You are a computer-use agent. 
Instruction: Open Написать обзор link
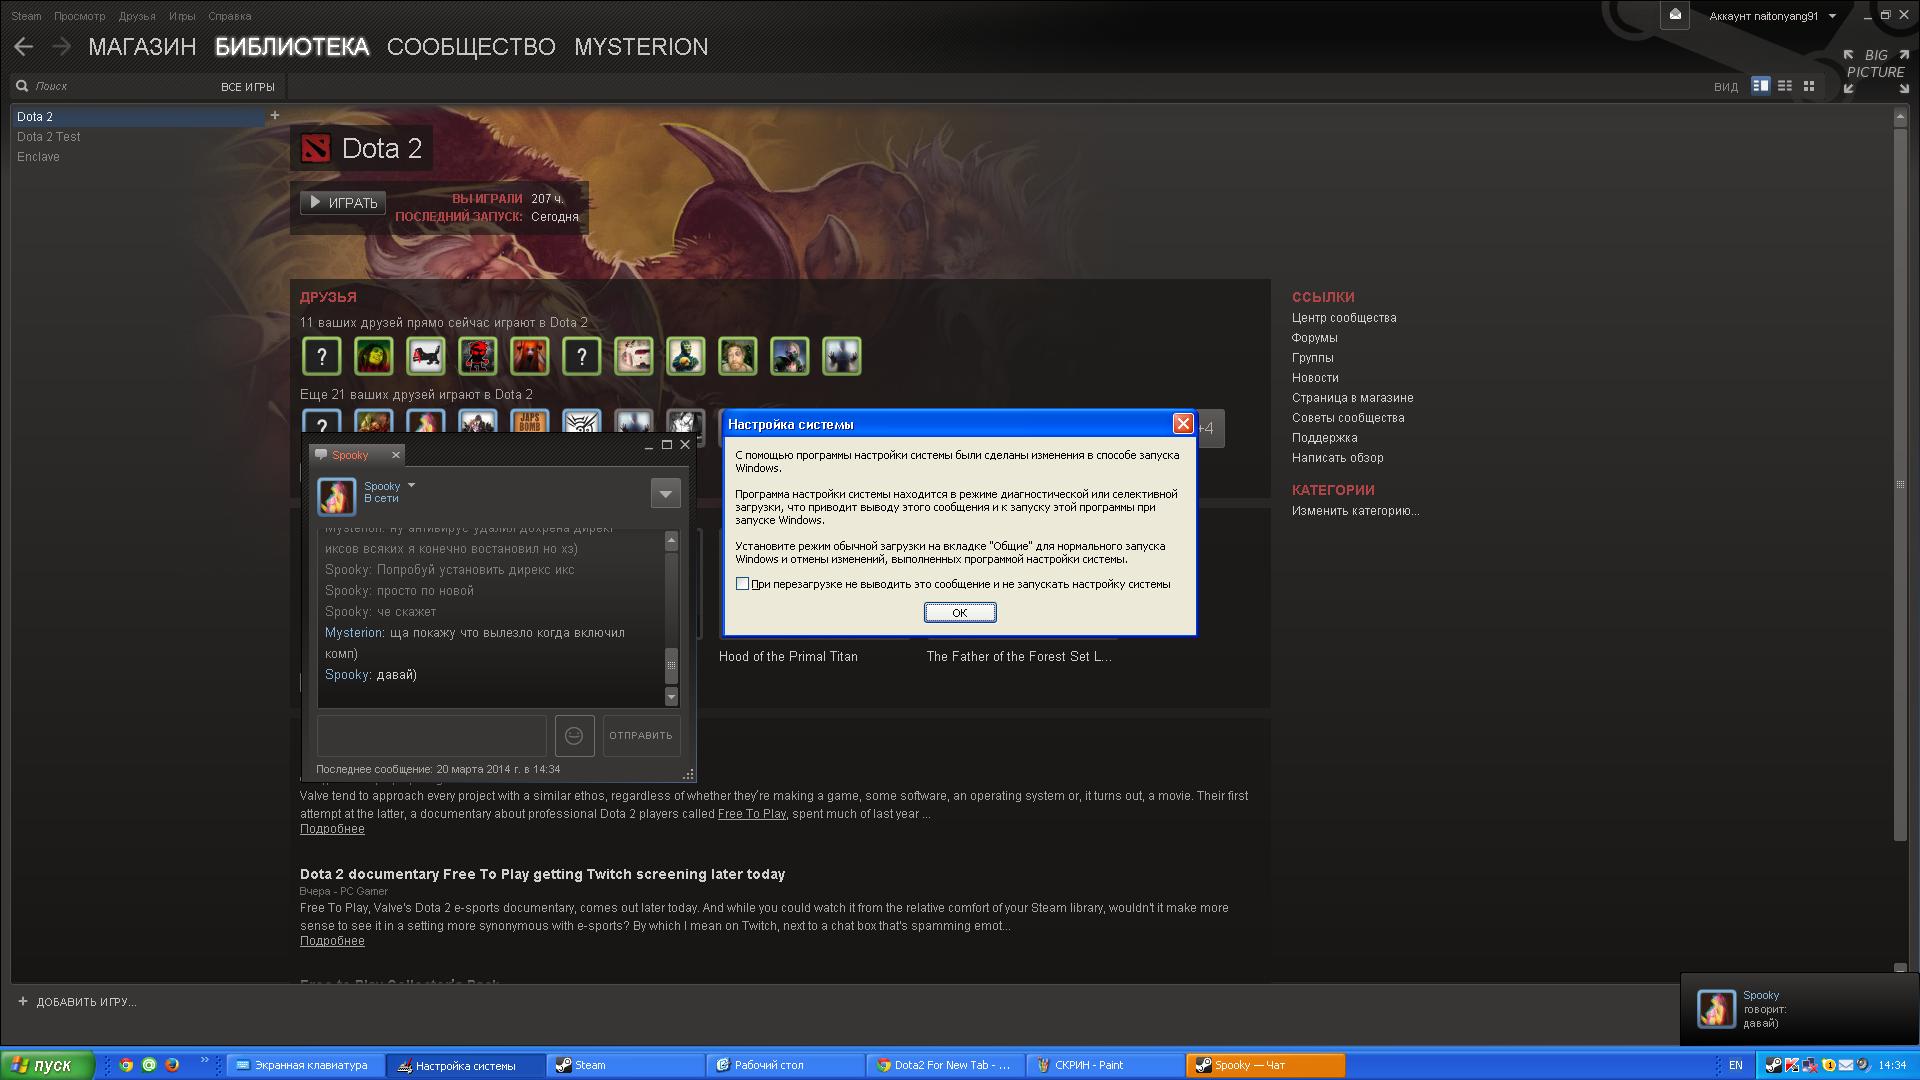tap(1337, 458)
